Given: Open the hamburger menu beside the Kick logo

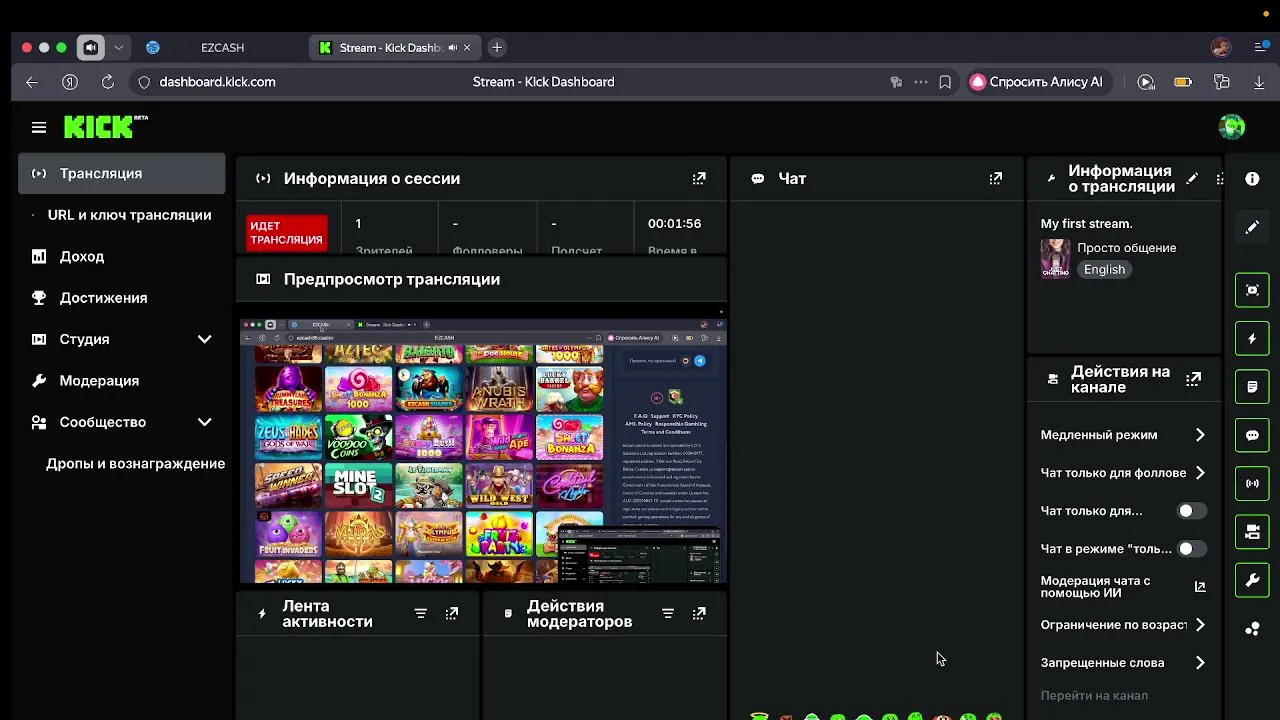Looking at the screenshot, I should pos(39,127).
